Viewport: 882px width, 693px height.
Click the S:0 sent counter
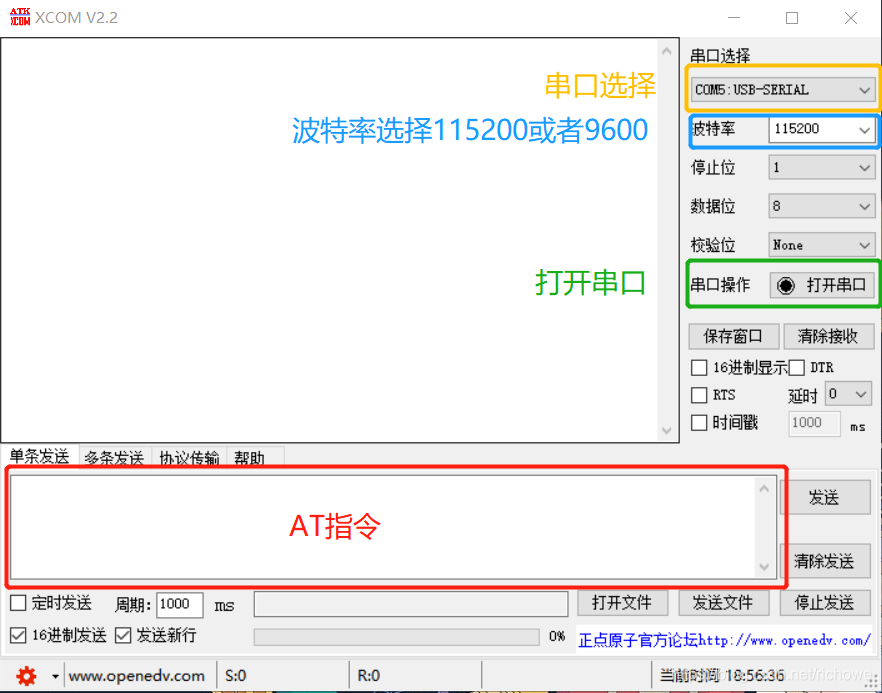point(236,676)
